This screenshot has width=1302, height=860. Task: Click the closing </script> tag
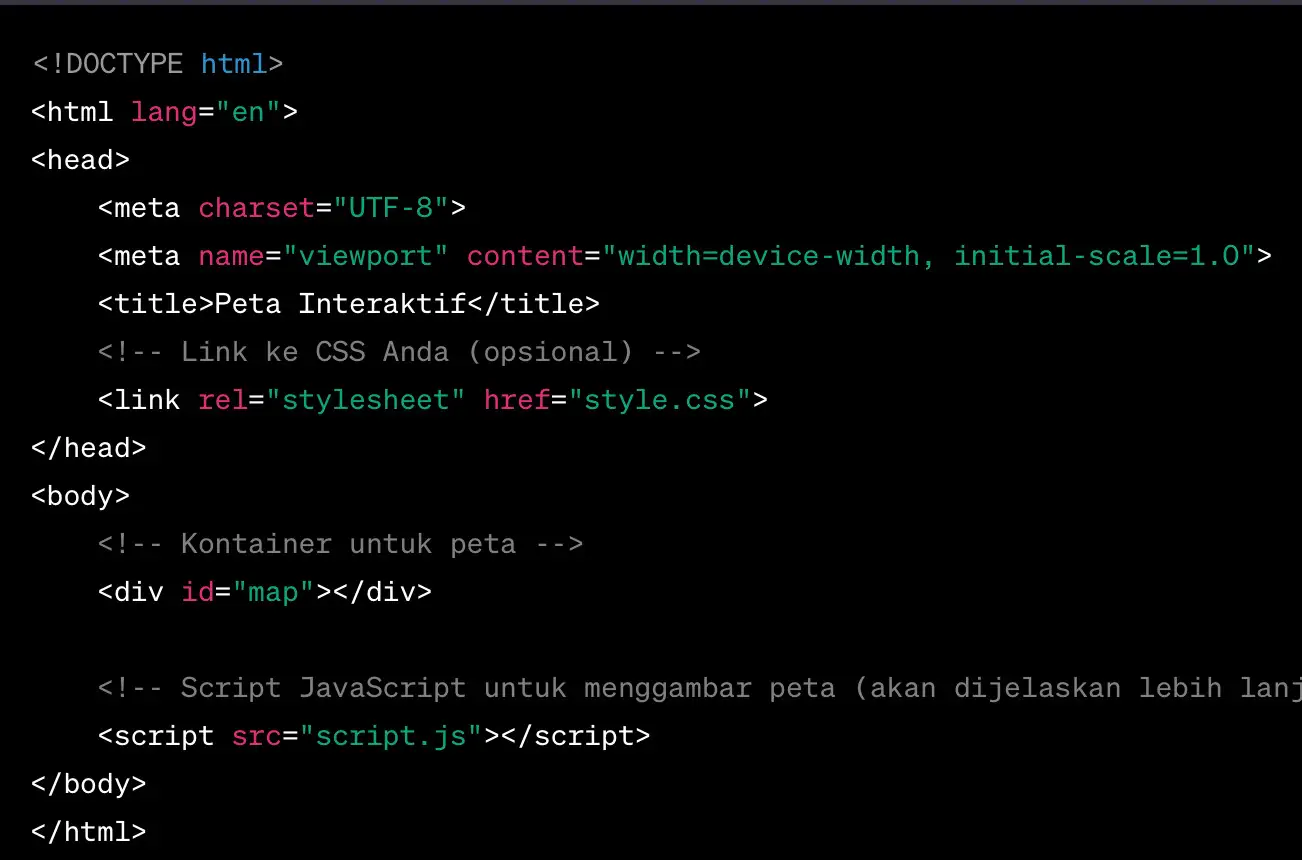point(576,736)
